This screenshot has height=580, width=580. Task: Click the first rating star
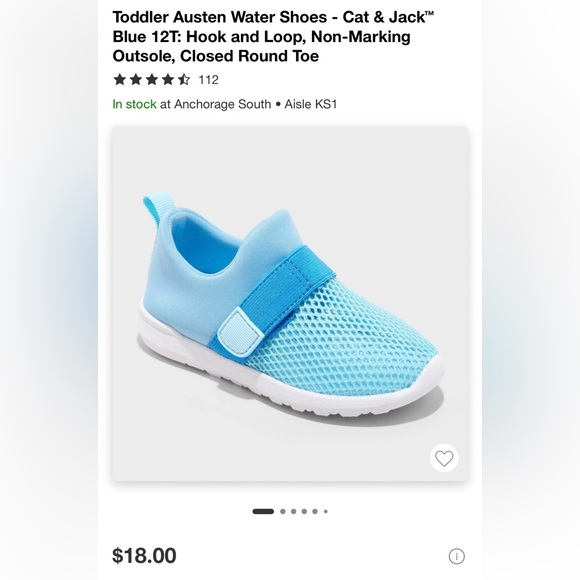(119, 80)
